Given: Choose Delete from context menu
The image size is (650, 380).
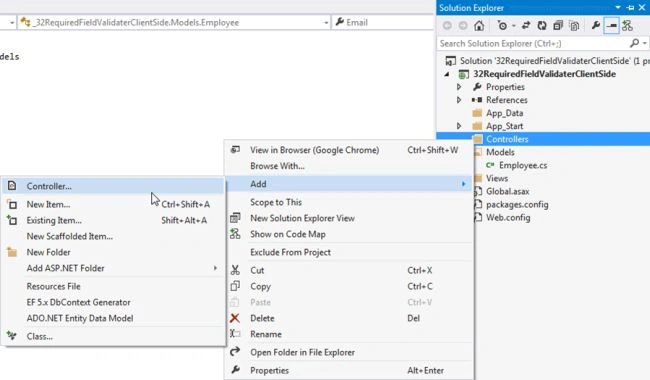Looking at the screenshot, I should 349,318.
